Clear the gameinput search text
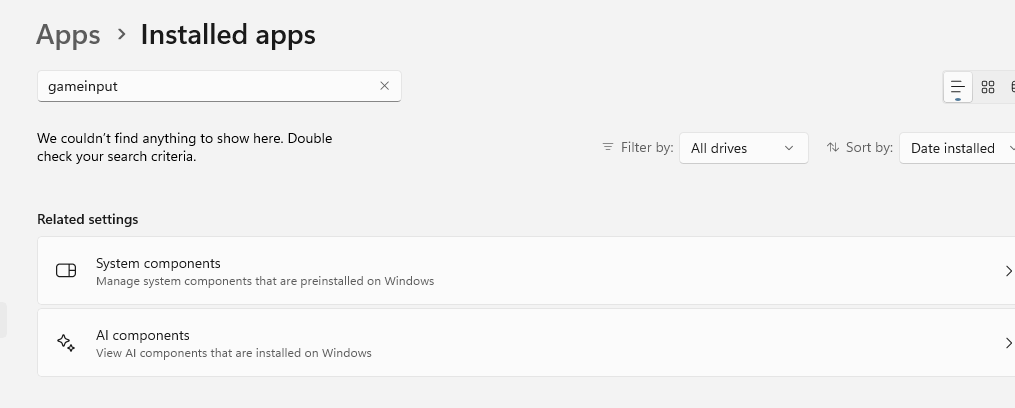This screenshot has height=408, width=1015. 385,85
